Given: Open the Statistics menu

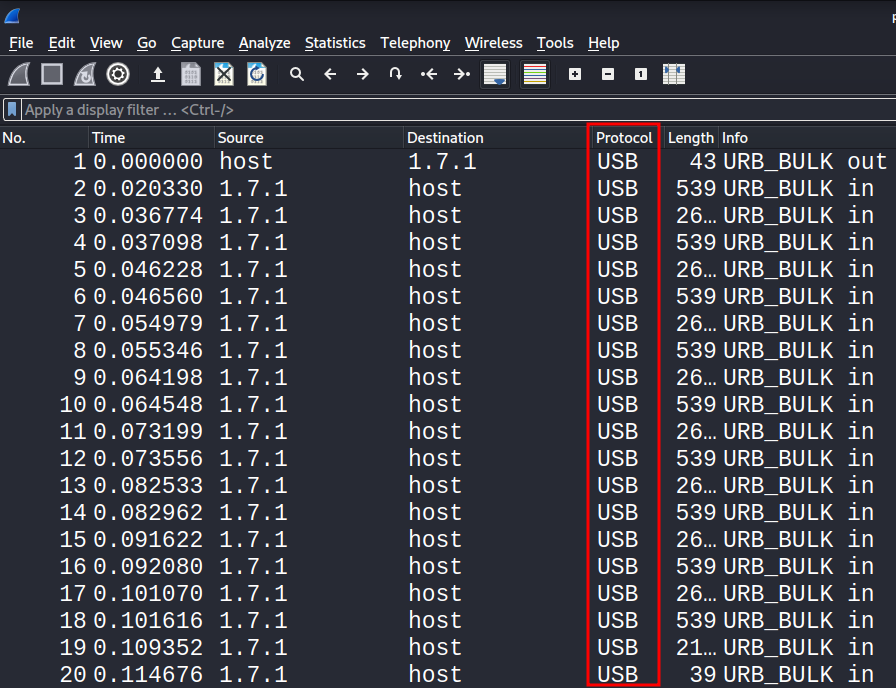Looking at the screenshot, I should (x=335, y=43).
